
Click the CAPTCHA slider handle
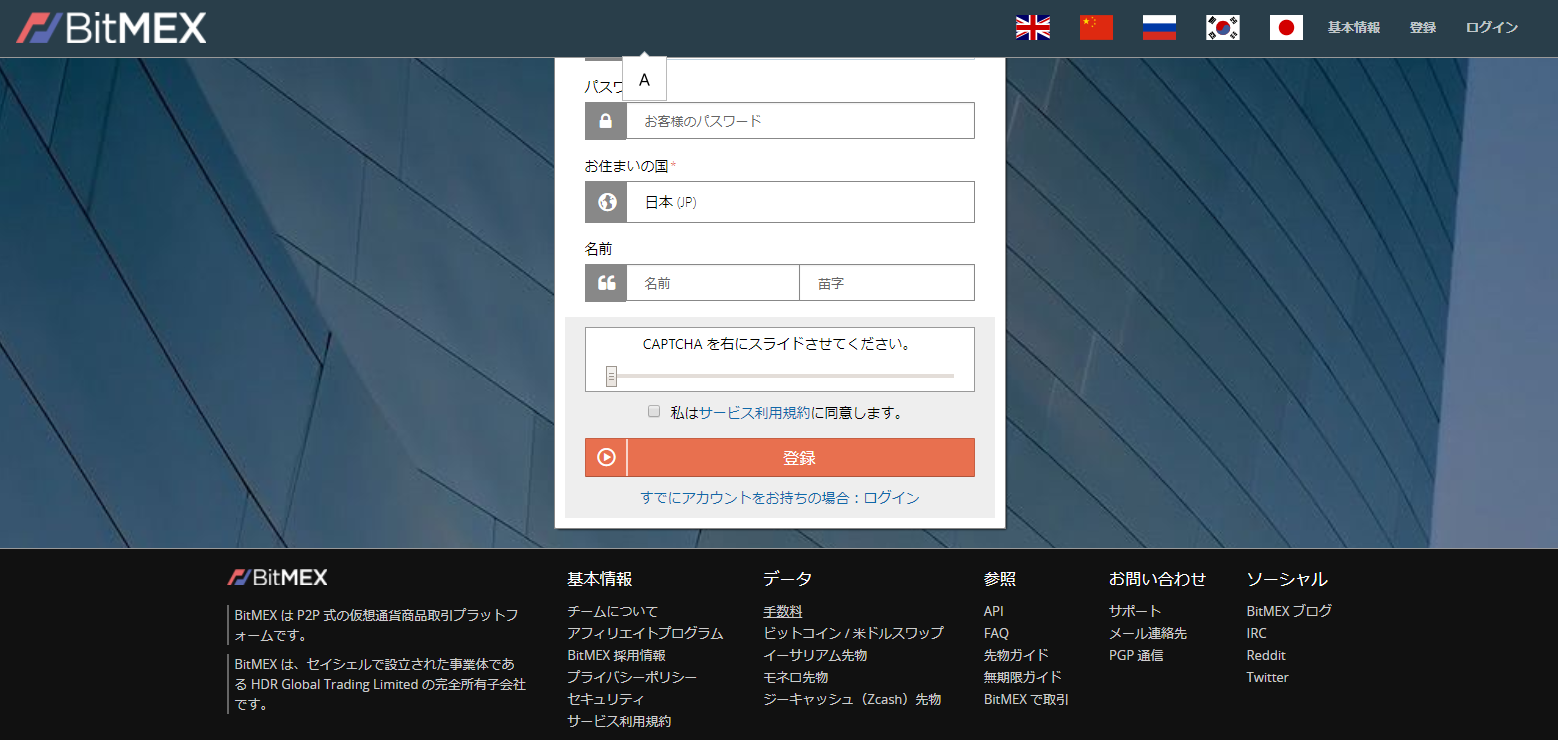611,377
